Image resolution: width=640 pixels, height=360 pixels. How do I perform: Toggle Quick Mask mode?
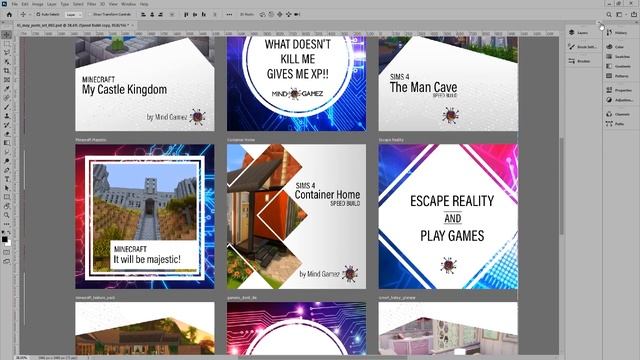click(7, 252)
